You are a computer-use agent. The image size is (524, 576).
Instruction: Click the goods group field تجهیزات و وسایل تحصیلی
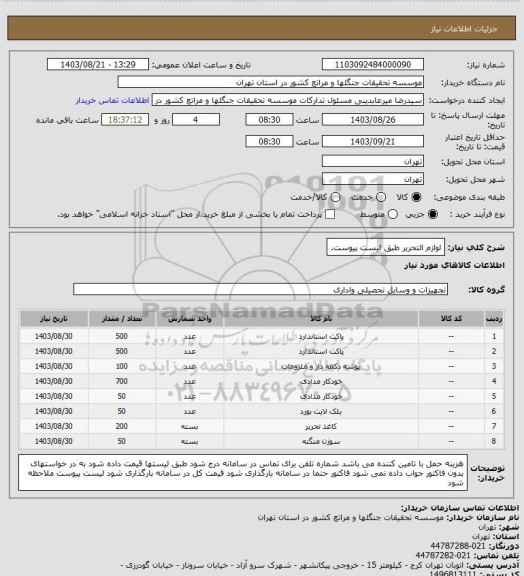click(260, 289)
